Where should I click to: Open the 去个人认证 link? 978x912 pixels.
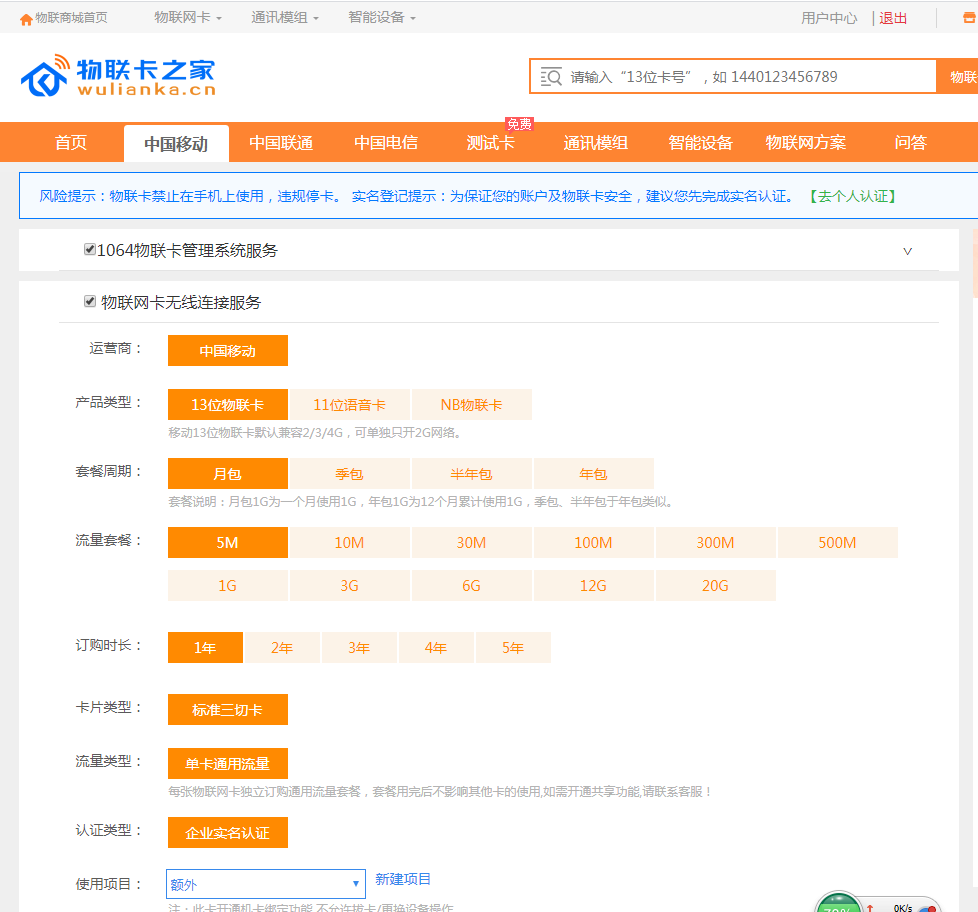(x=852, y=196)
